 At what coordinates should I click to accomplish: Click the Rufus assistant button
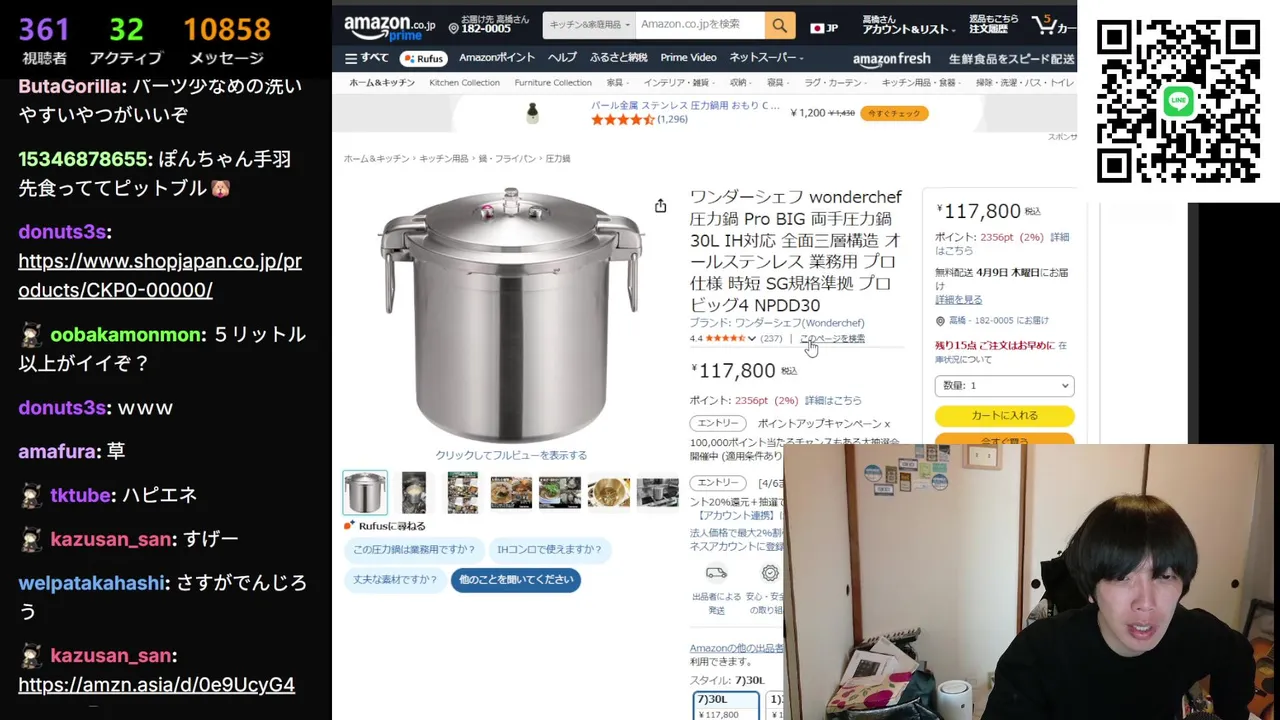423,58
